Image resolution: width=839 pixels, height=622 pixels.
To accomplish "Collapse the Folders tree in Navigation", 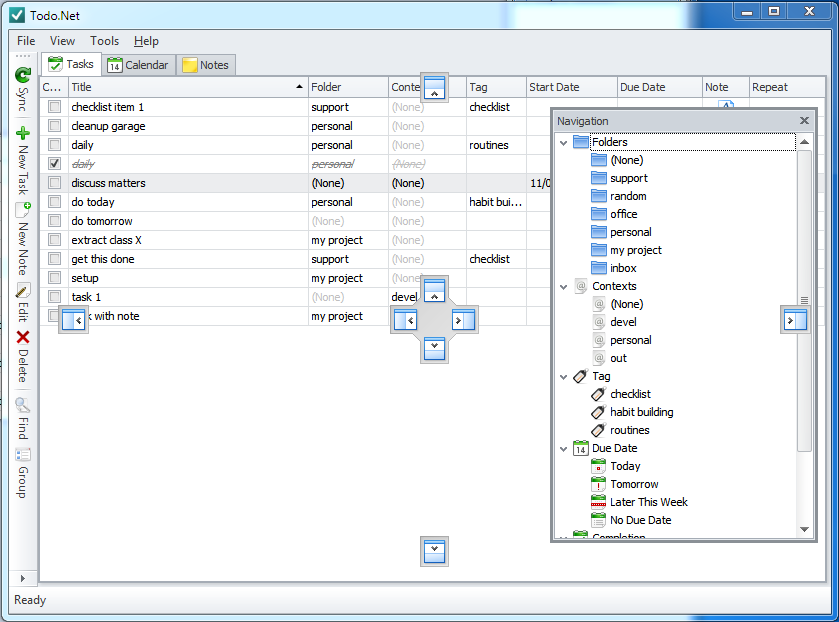I will pyautogui.click(x=563, y=142).
